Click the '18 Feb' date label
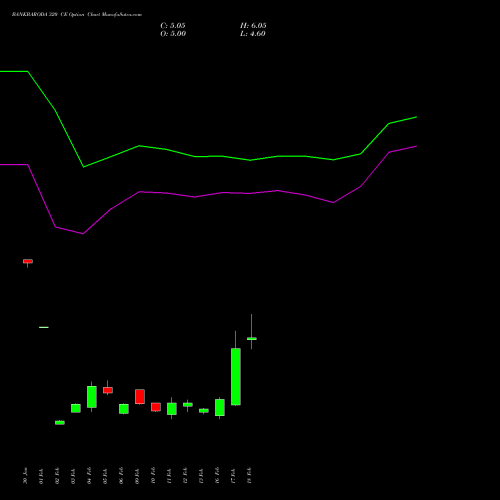The height and width of the screenshot is (500, 500). pos(249,476)
